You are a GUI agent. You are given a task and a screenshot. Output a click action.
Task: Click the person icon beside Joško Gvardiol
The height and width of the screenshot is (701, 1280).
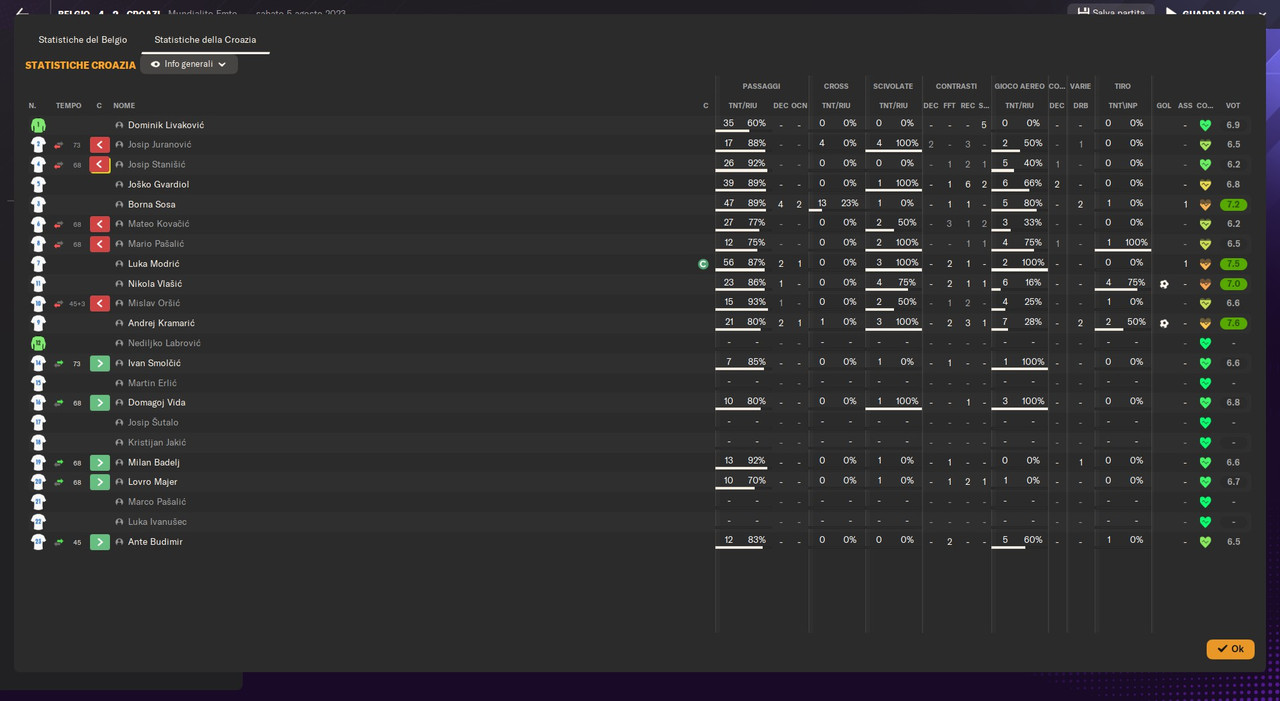click(x=119, y=185)
